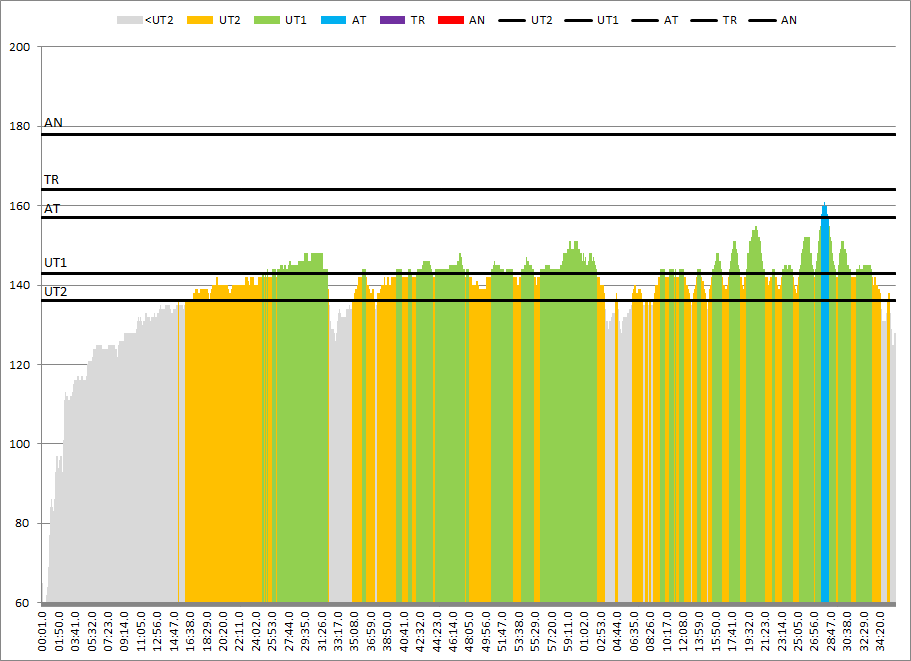911x661 pixels.
Task: Click the 34:20.0 time label on the horizontal axis
Action: (880, 630)
